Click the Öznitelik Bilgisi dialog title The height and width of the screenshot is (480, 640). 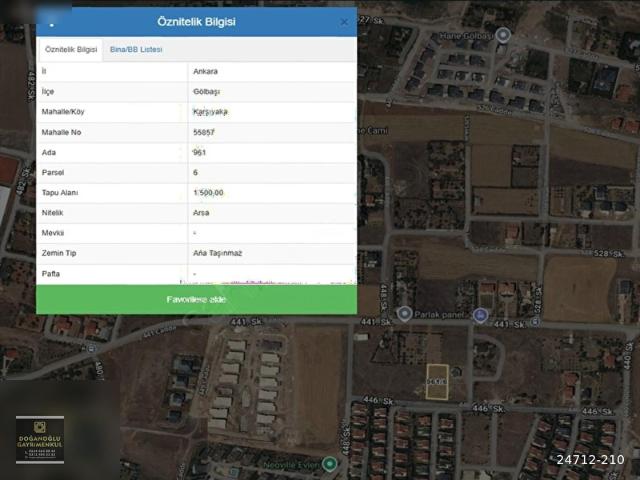click(x=196, y=22)
